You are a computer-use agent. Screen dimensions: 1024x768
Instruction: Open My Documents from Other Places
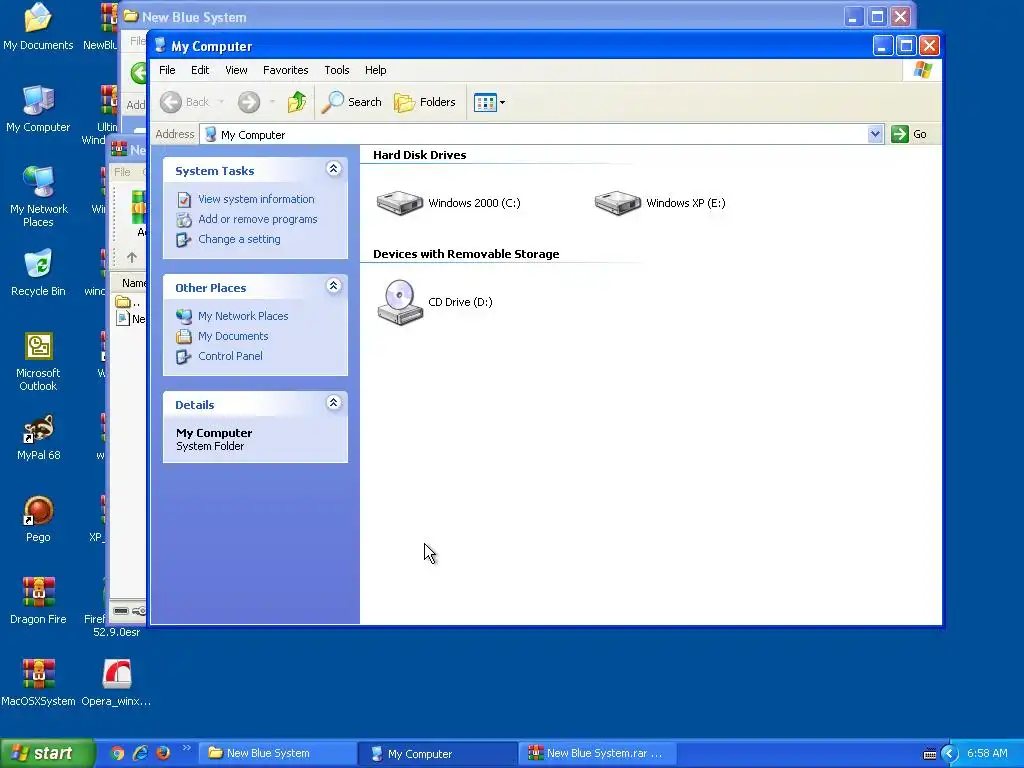tap(232, 336)
